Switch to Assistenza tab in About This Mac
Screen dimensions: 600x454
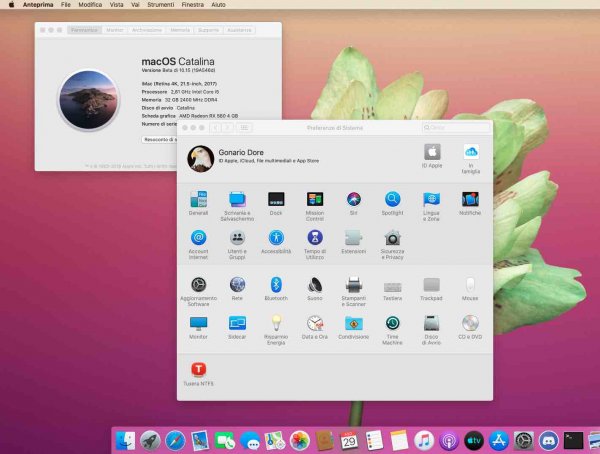click(x=239, y=30)
